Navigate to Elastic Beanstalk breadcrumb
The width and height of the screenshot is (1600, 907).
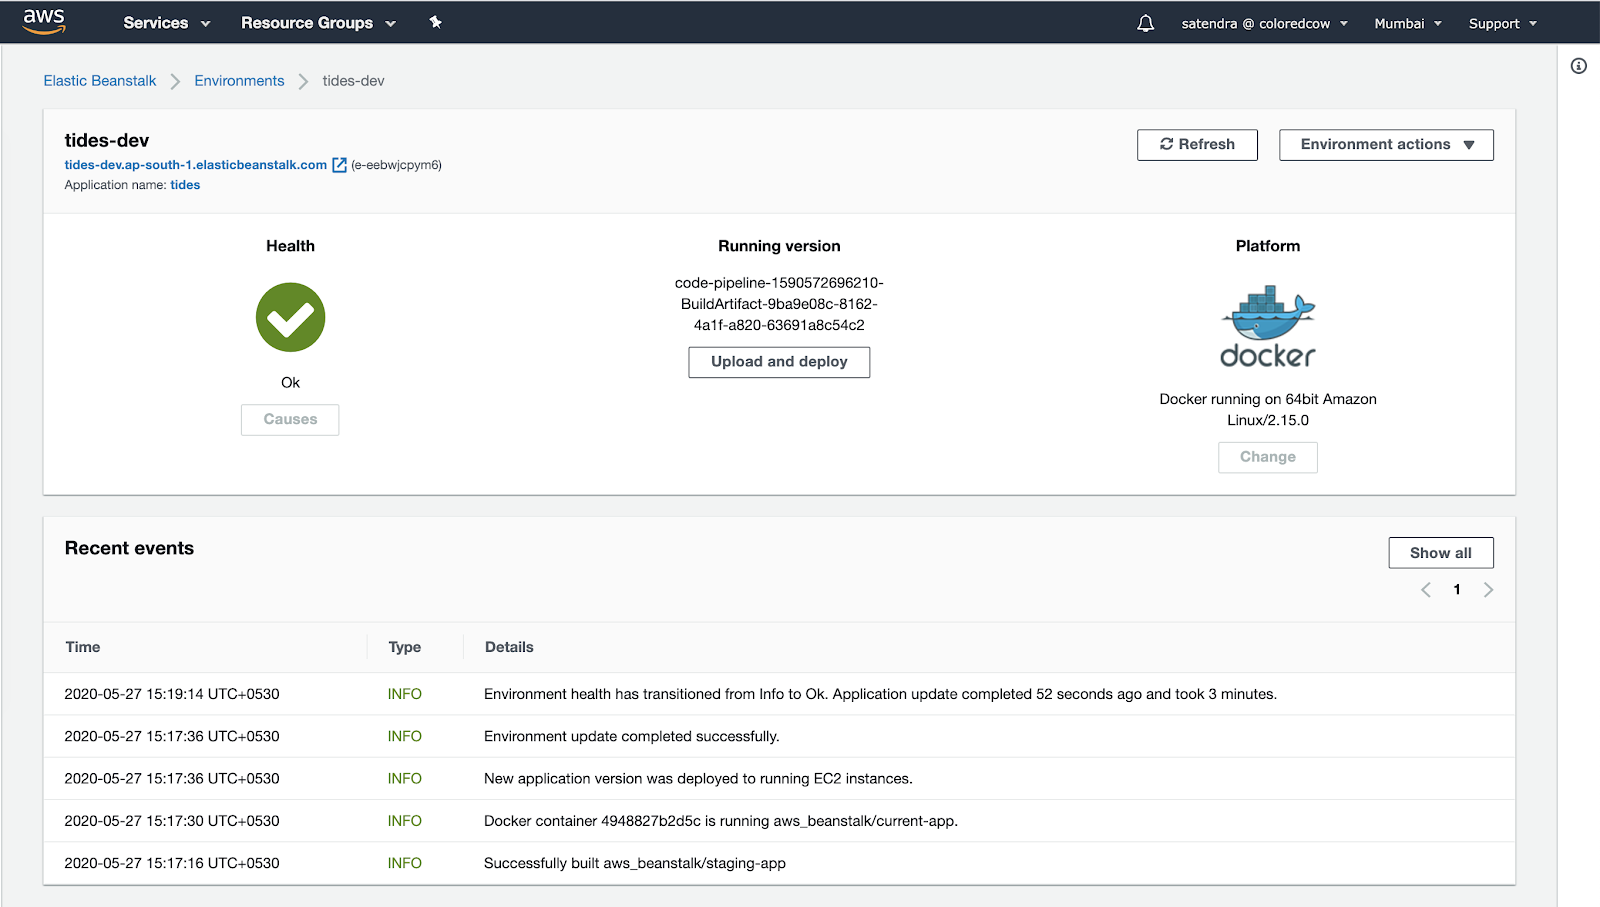coord(100,81)
